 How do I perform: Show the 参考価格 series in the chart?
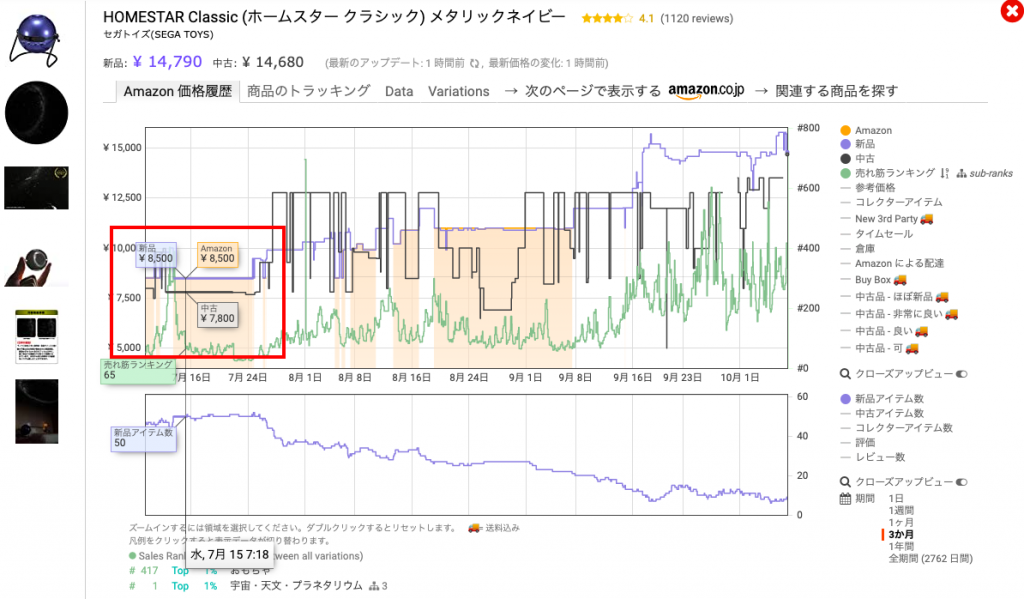coord(875,187)
